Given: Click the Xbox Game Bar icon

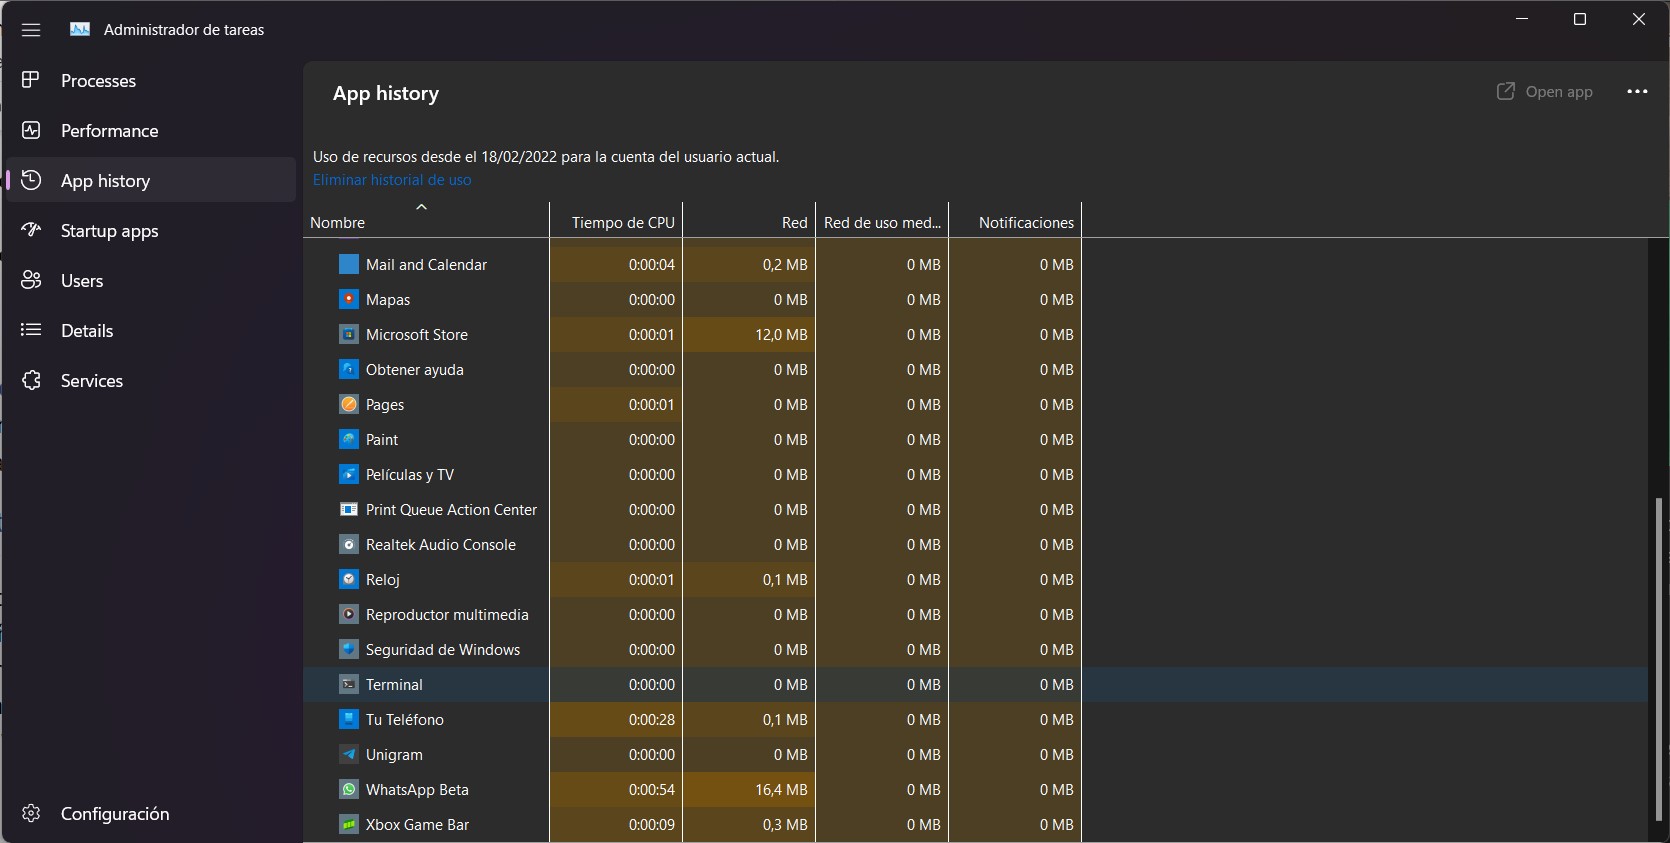Looking at the screenshot, I should 349,824.
